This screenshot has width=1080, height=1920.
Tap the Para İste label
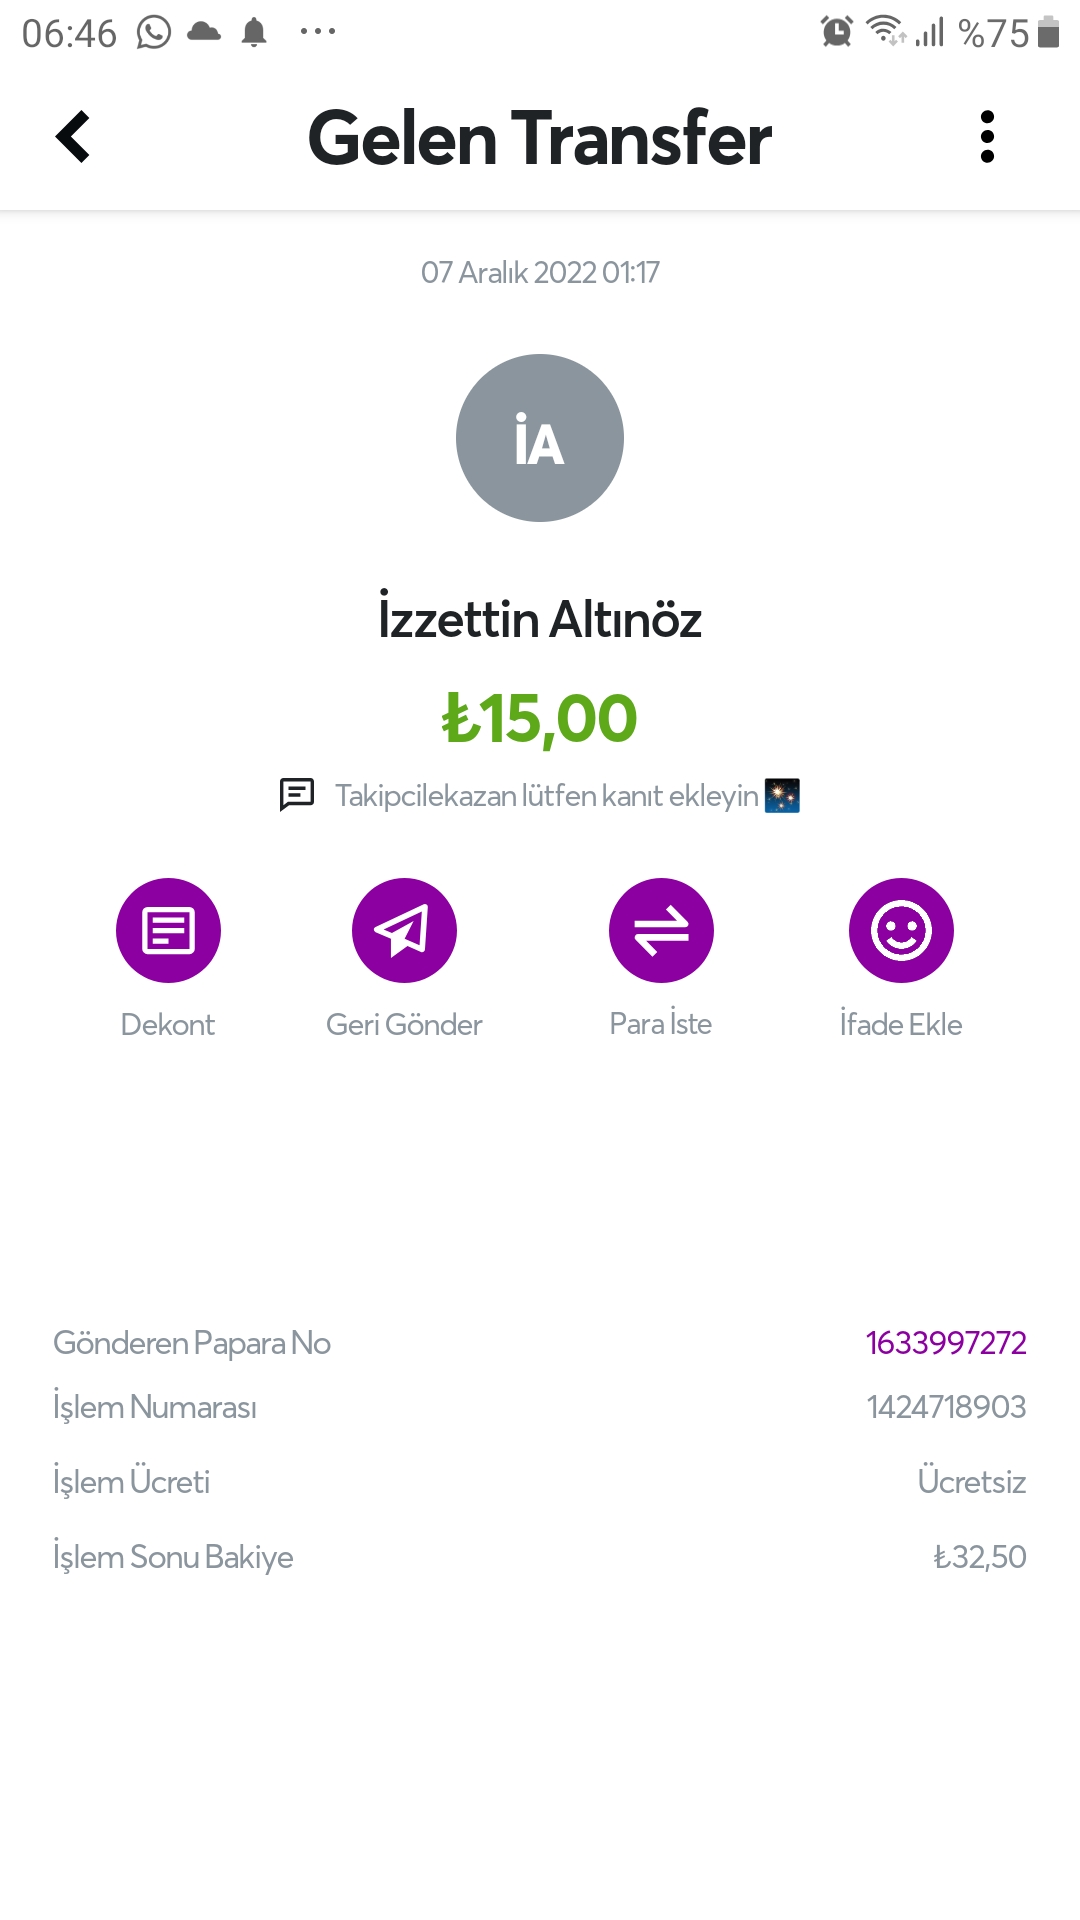tap(661, 1024)
